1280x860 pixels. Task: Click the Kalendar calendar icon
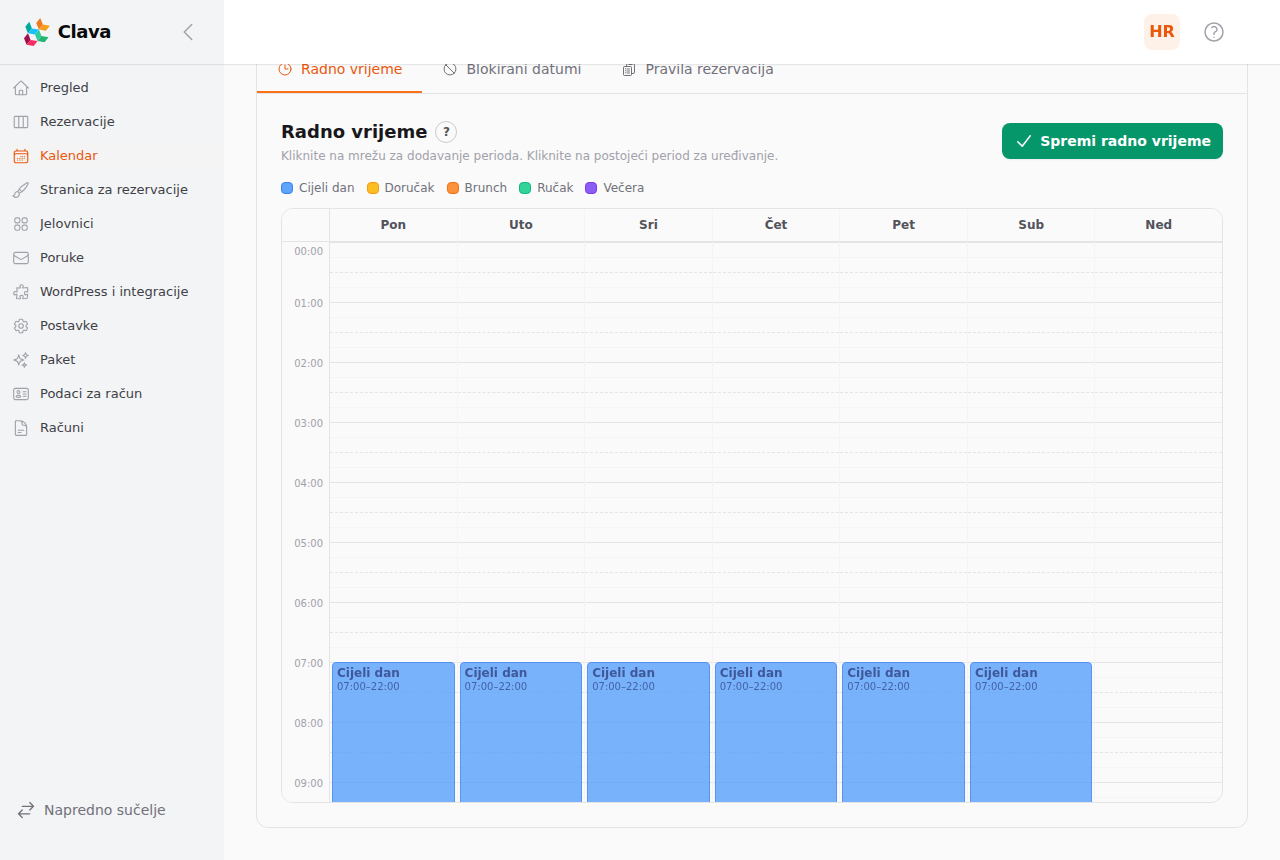[x=21, y=156]
